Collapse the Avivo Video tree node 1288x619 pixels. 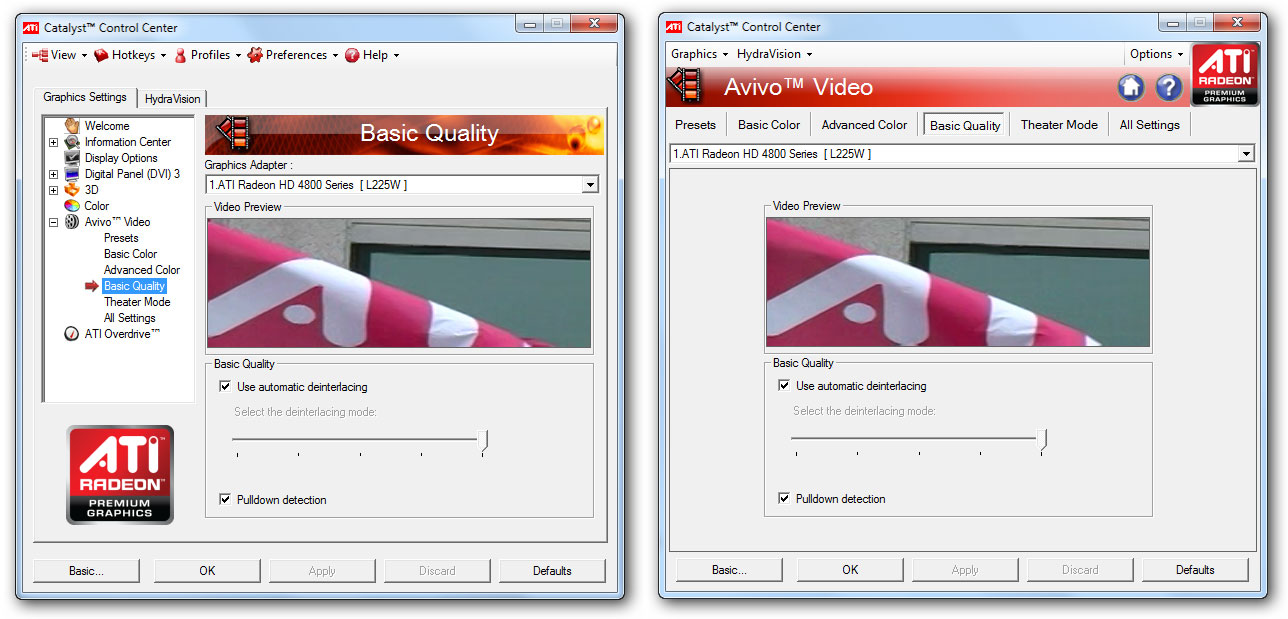pos(53,222)
